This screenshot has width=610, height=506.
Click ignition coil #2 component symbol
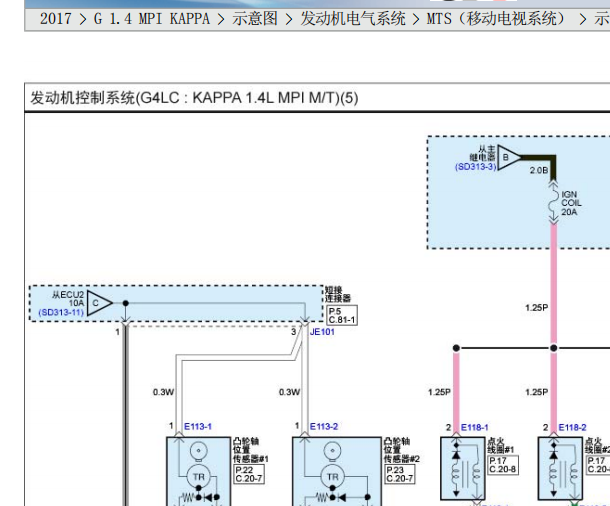point(560,468)
